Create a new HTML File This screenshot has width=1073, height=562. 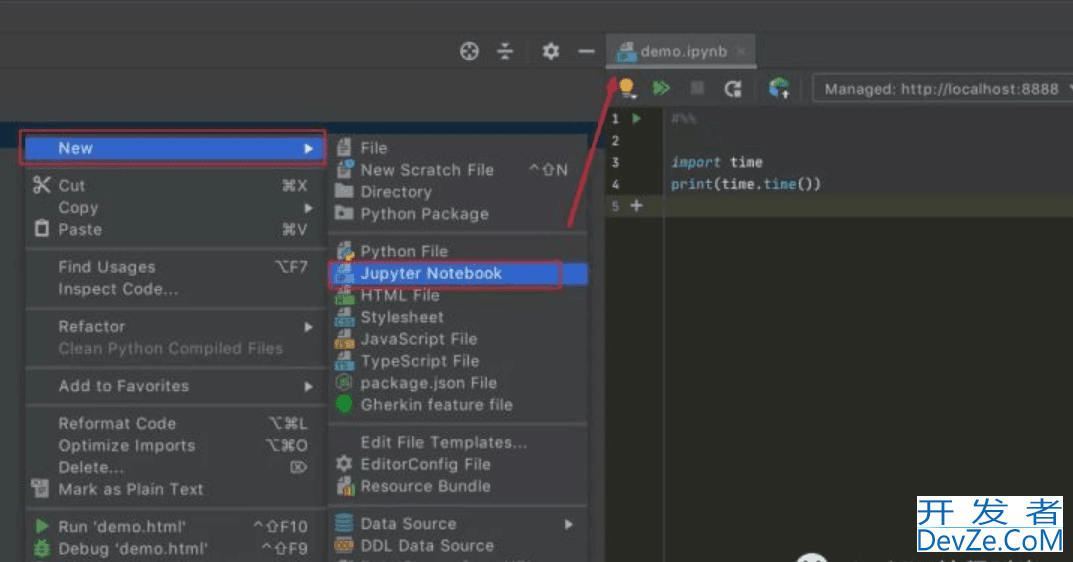[458, 296]
